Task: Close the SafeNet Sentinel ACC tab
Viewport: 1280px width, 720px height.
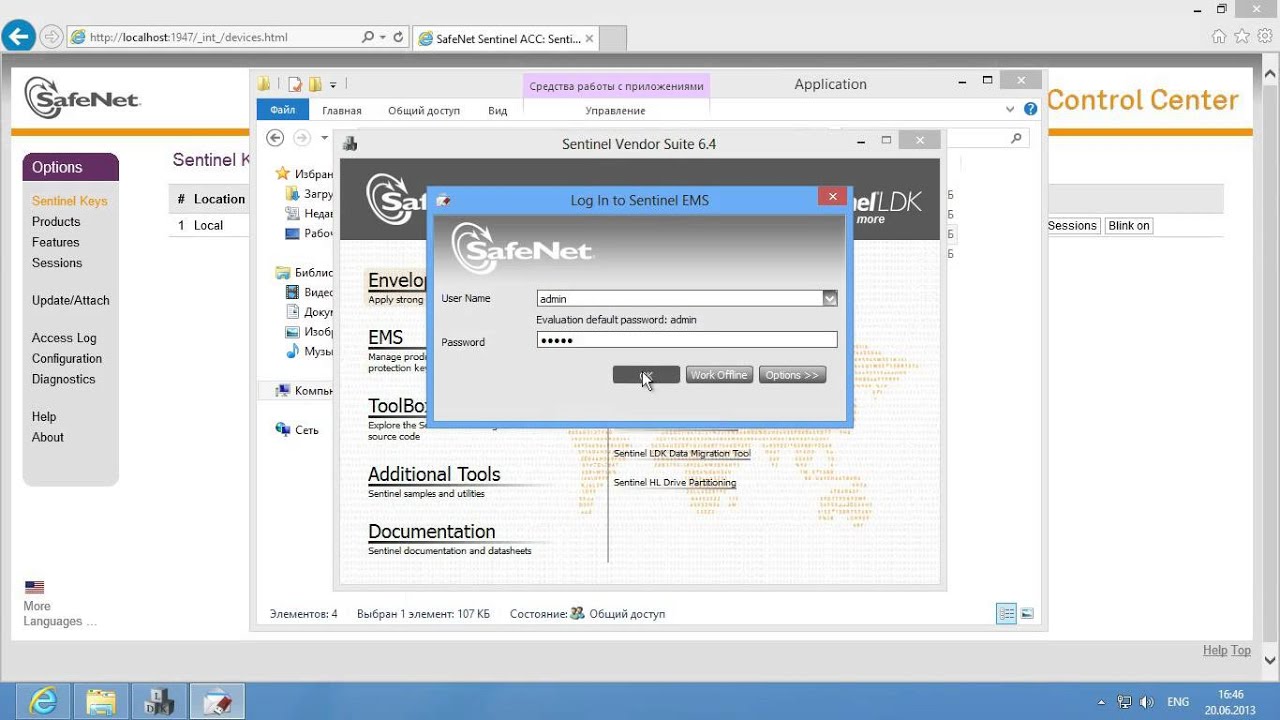Action: tap(589, 39)
